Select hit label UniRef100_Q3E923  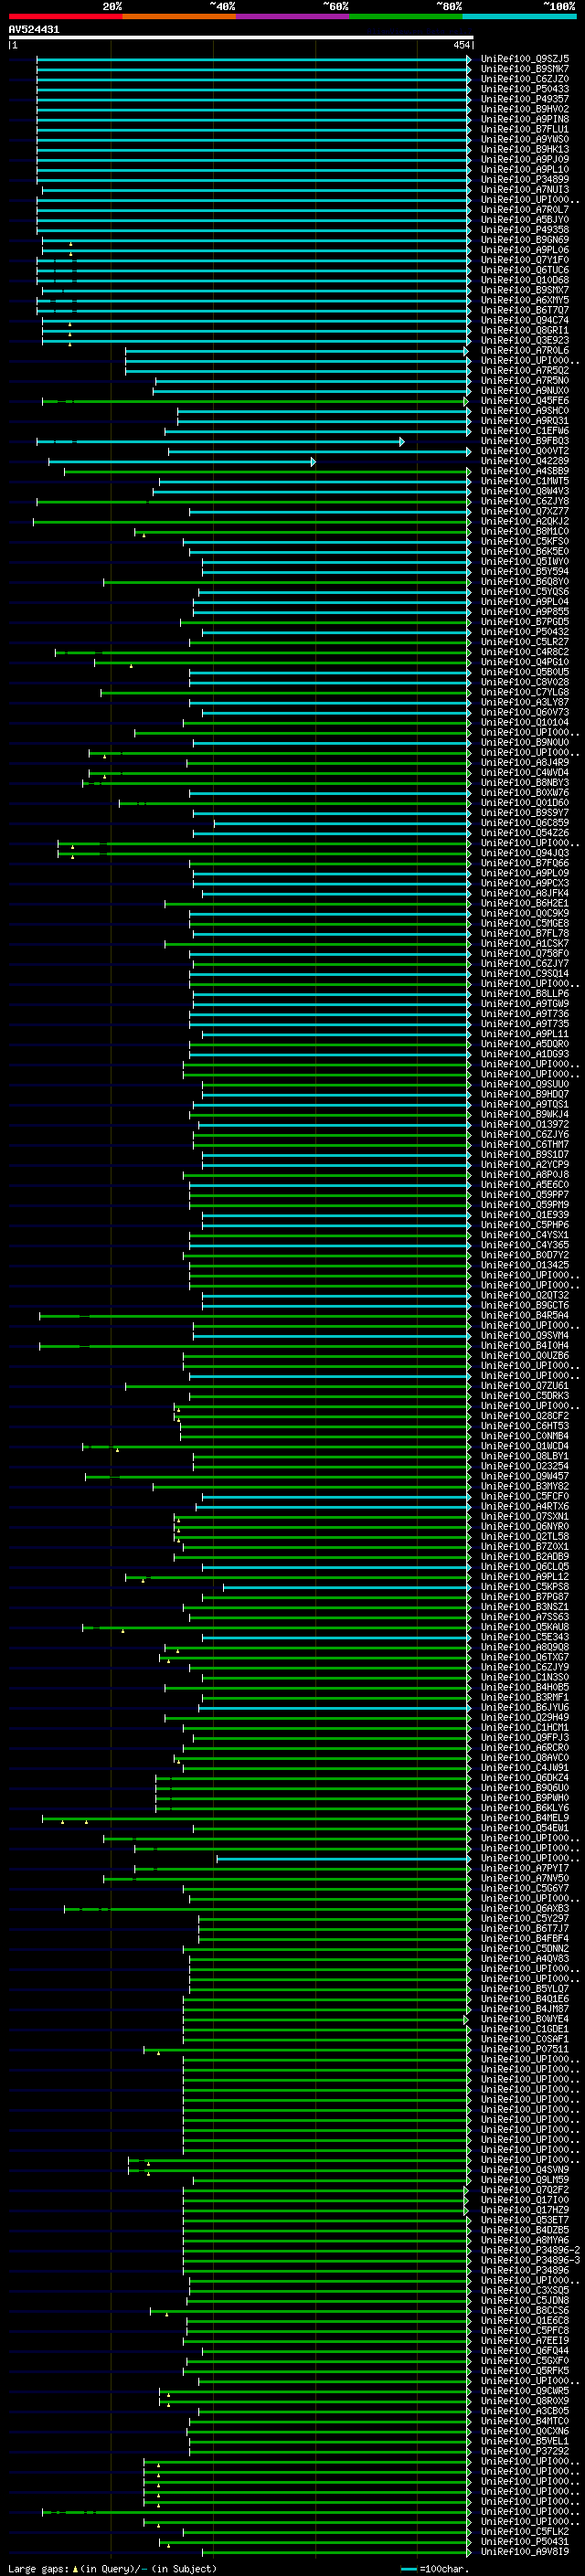(x=524, y=340)
